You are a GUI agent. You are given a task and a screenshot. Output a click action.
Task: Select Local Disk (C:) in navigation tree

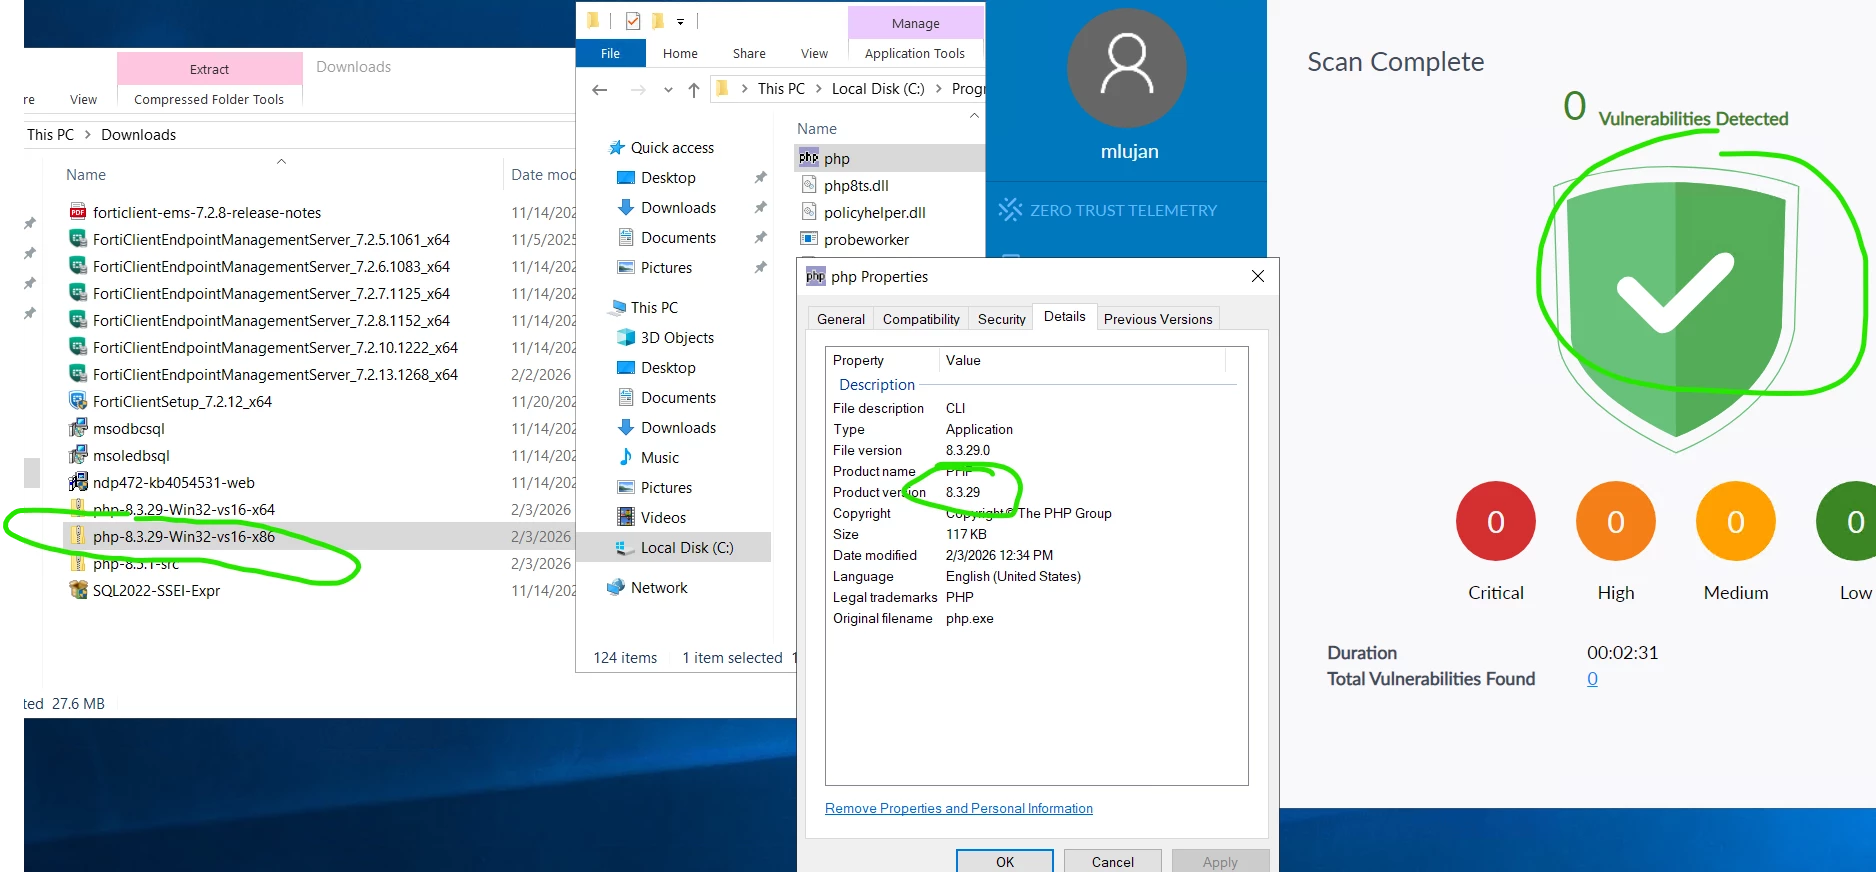point(686,547)
